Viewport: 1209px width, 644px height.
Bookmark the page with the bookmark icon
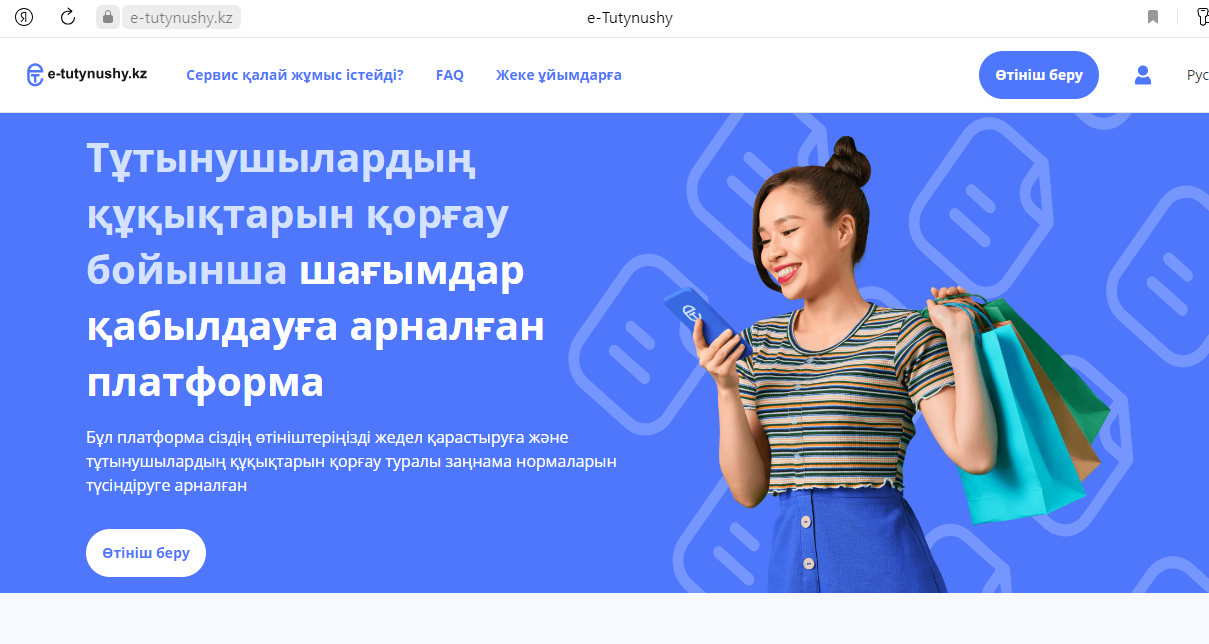coord(1153,17)
